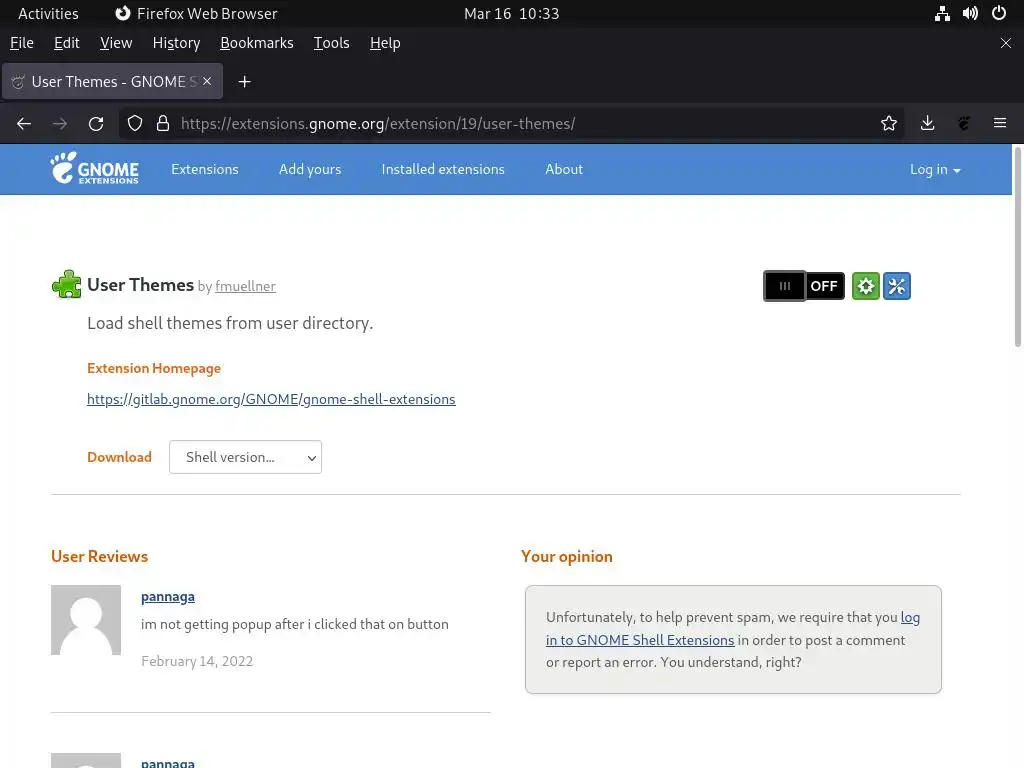This screenshot has height=768, width=1024.
Task: Open the Firefox hamburger application menu
Action: pos(1000,123)
